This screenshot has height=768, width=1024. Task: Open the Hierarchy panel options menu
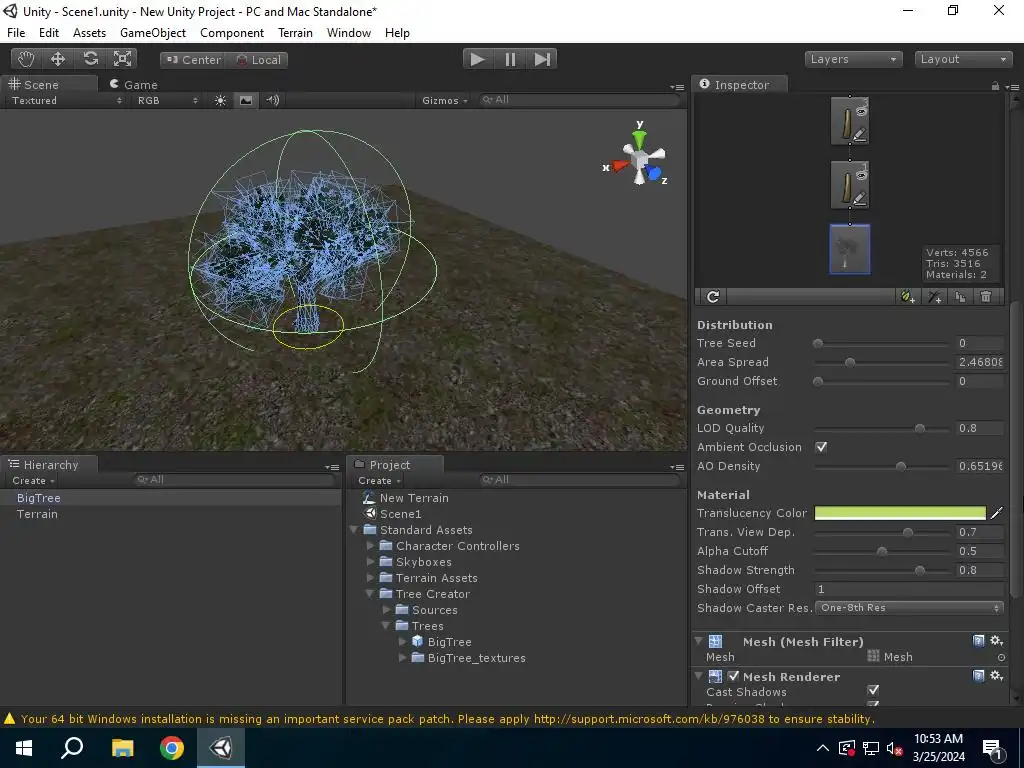coord(332,467)
